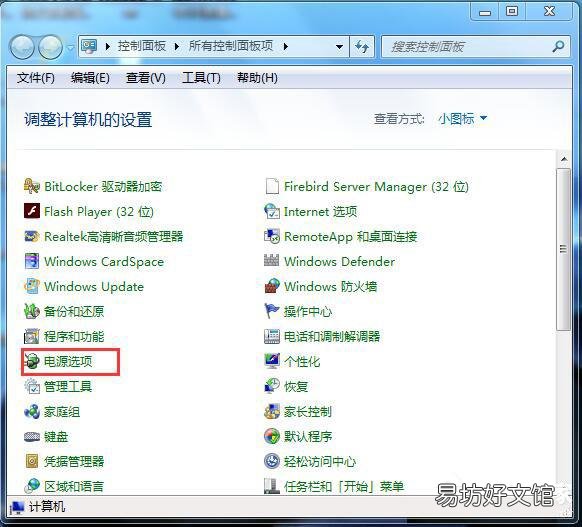The image size is (582, 527).
Task: Click the 管理工具 icon
Action: 32,386
